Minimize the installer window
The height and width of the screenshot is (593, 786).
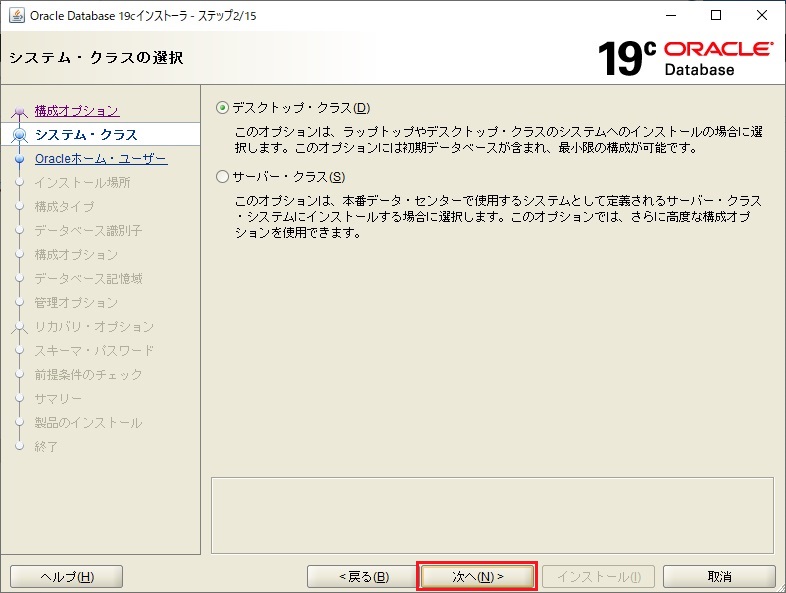(x=671, y=16)
